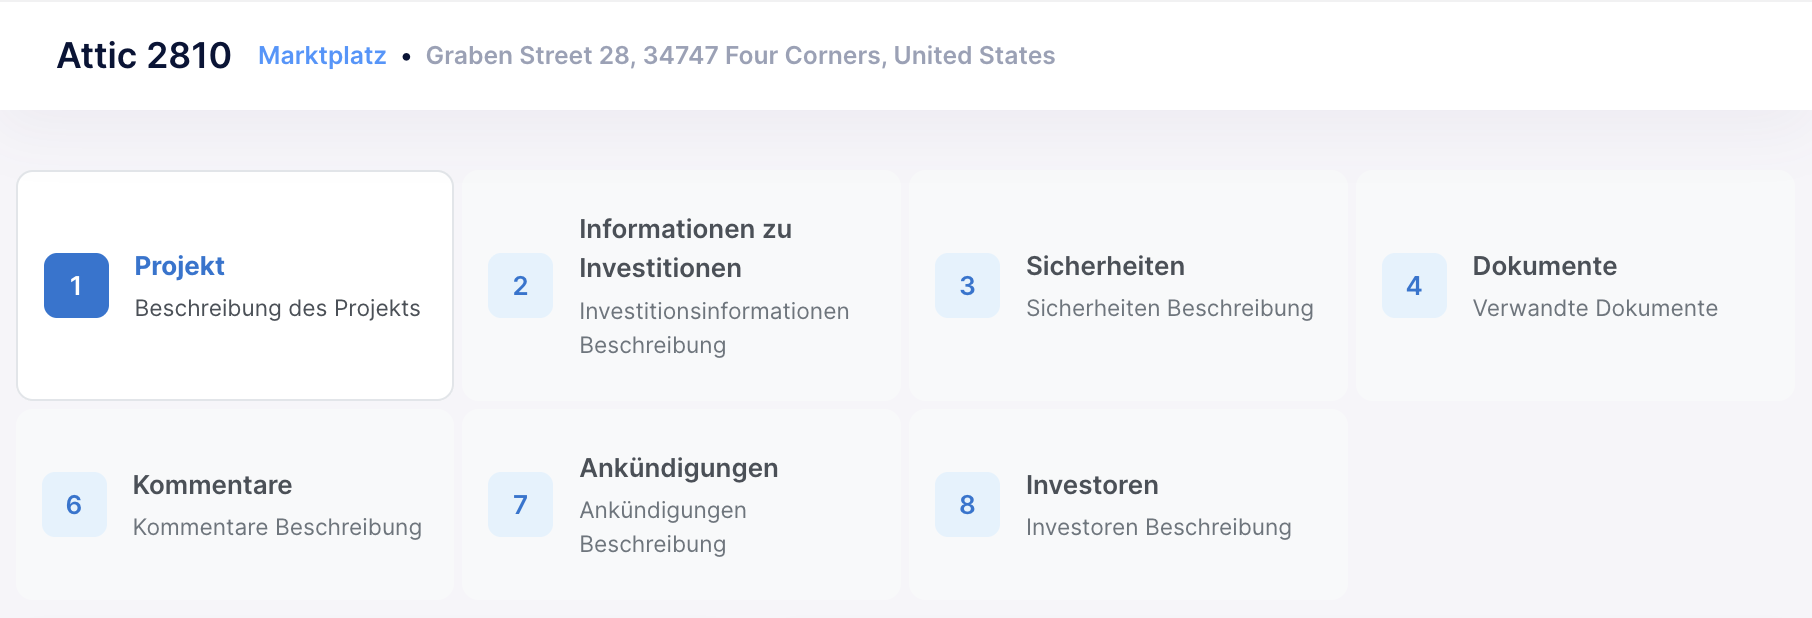Go to the Dokumente tab

pyautogui.click(x=1545, y=266)
